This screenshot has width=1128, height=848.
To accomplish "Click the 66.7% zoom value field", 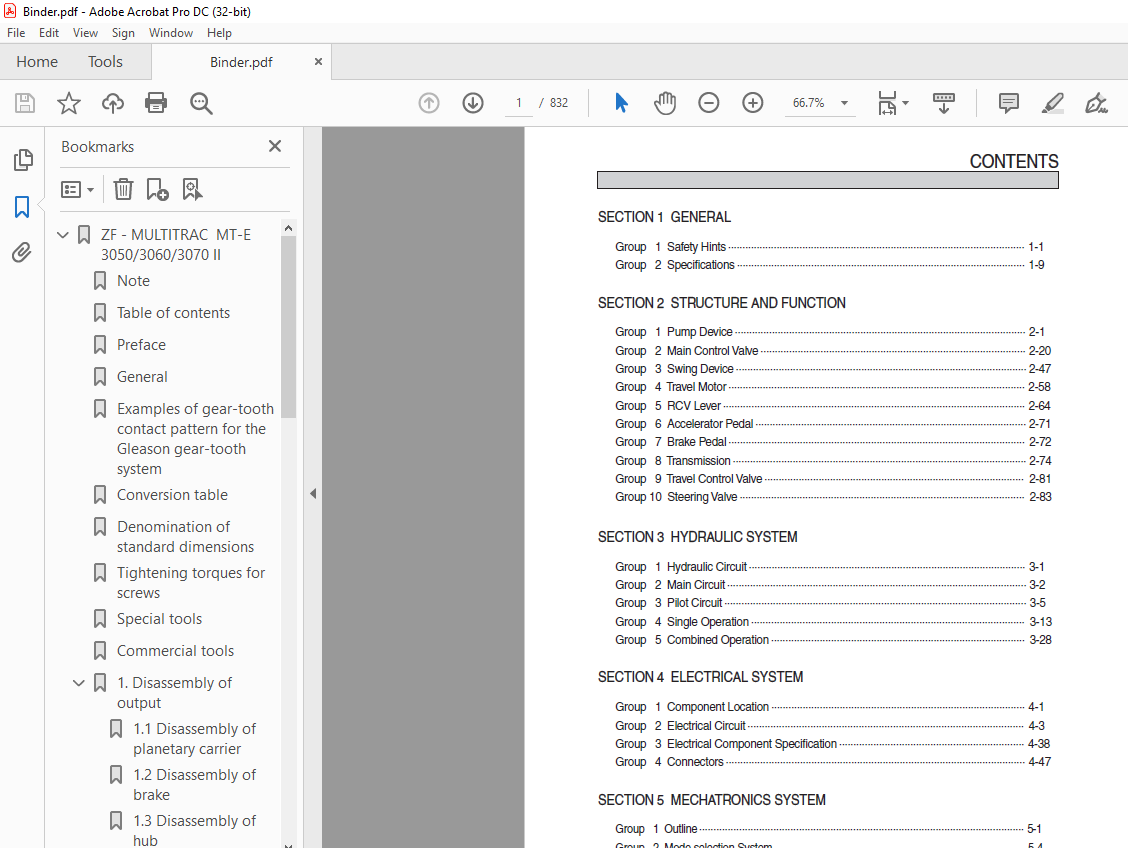I will [x=809, y=103].
